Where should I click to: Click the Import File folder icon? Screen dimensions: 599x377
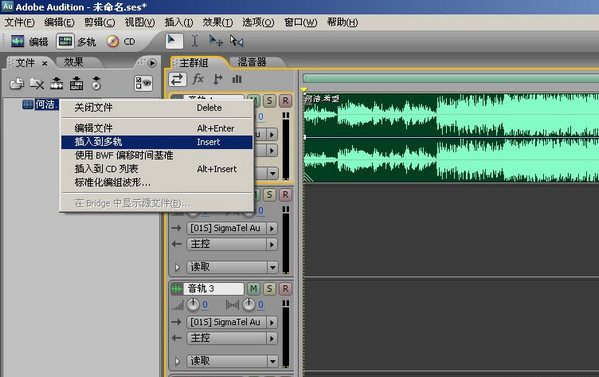[x=16, y=83]
